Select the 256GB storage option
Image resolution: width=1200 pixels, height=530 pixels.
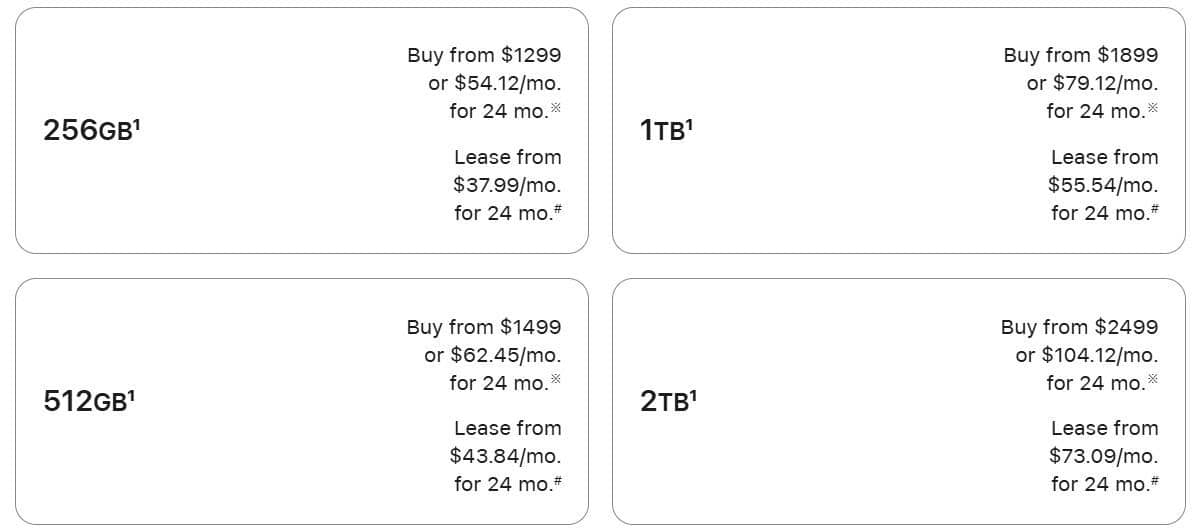[x=302, y=131]
